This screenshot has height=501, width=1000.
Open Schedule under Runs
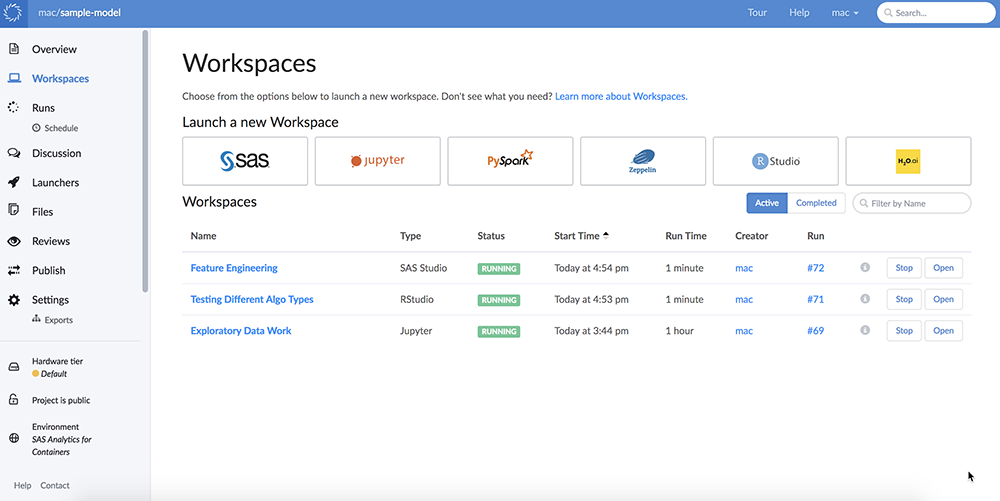[61, 128]
